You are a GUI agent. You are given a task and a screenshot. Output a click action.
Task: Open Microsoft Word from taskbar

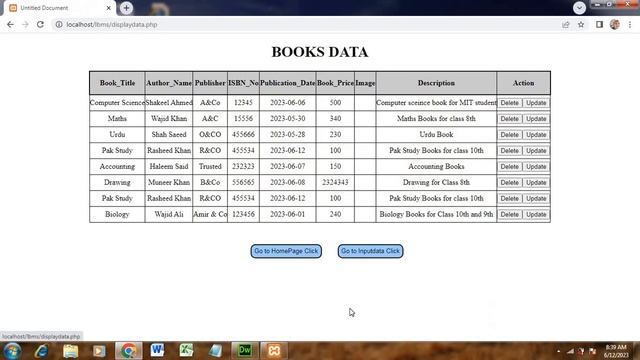click(x=157, y=350)
